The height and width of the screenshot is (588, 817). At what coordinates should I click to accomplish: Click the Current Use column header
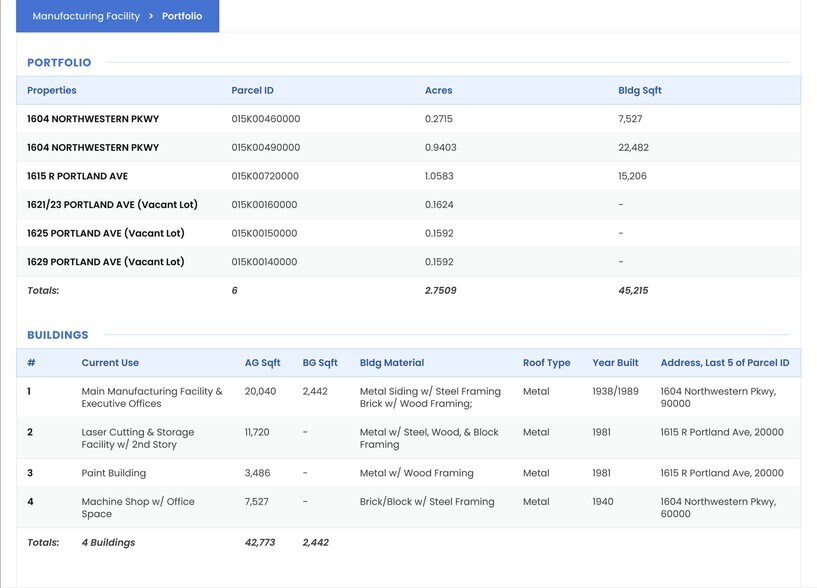(110, 363)
